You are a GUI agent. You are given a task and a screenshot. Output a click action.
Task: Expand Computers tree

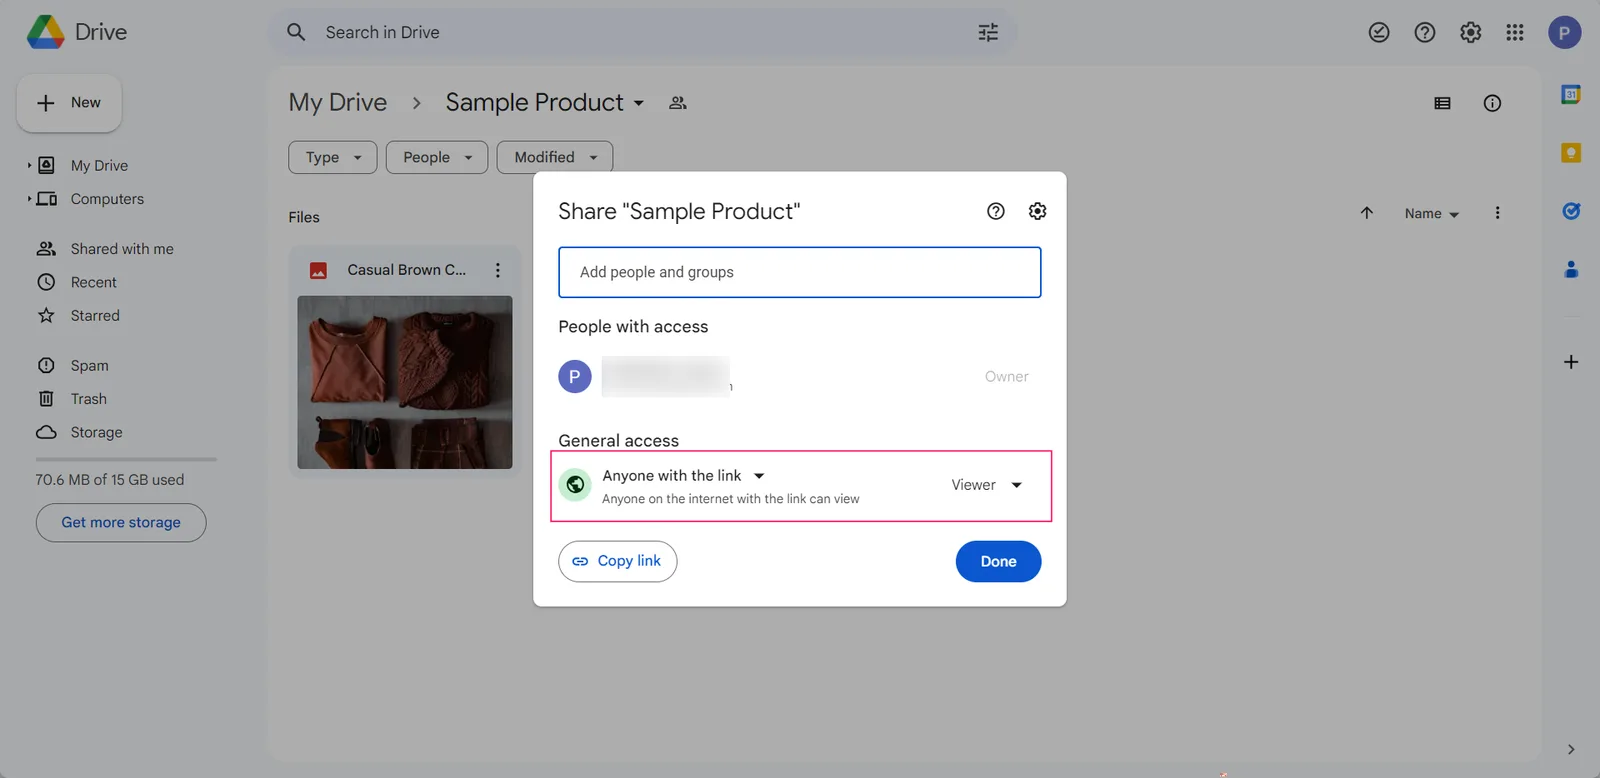29,199
